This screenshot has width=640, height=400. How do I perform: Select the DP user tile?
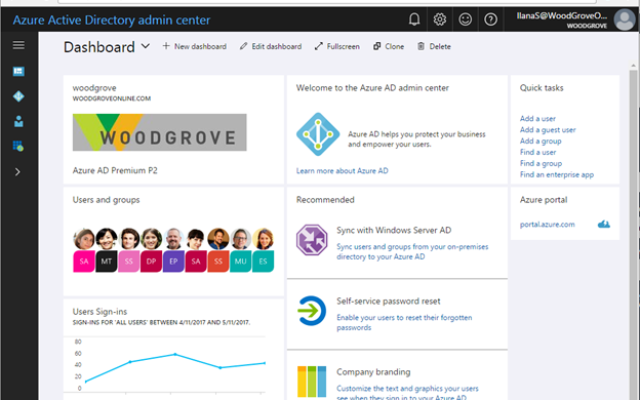151,261
